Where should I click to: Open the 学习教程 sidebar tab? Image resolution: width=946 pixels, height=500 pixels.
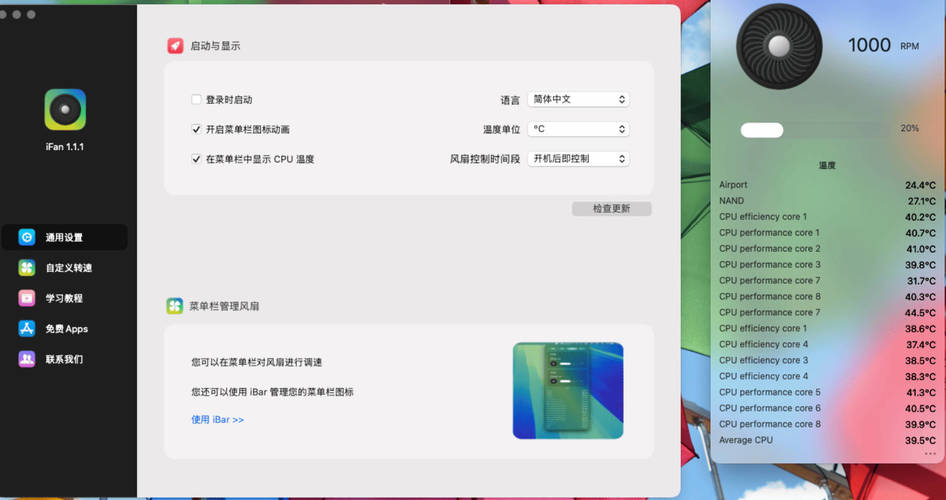64,298
